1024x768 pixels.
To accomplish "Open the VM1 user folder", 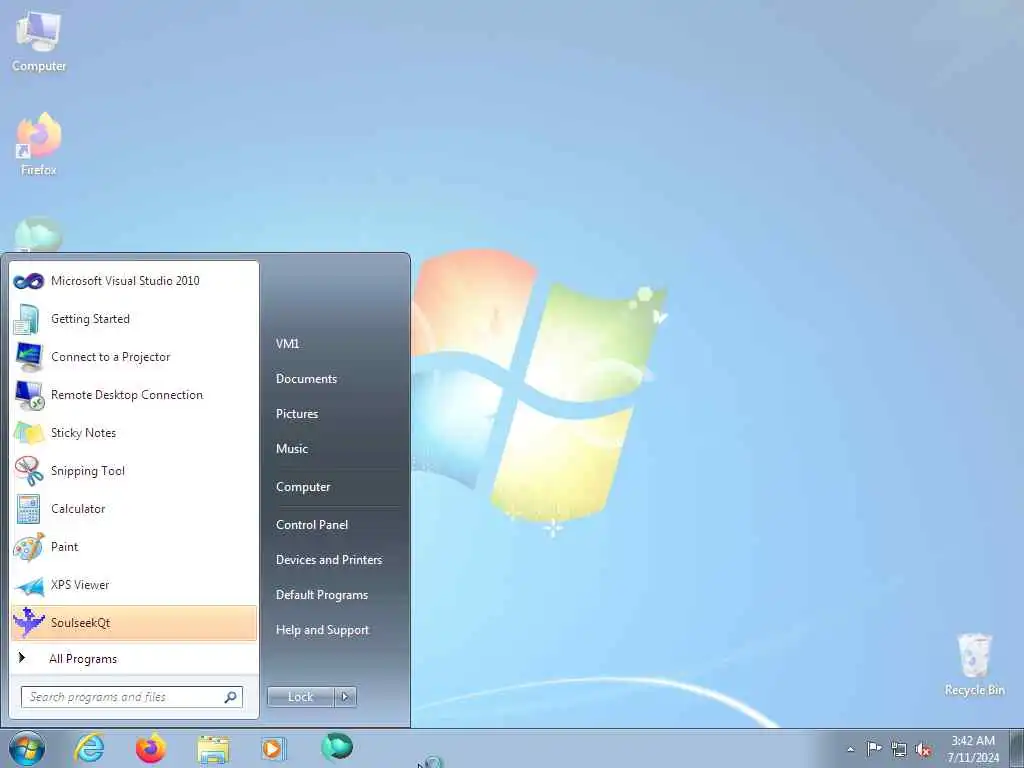I will coord(287,344).
